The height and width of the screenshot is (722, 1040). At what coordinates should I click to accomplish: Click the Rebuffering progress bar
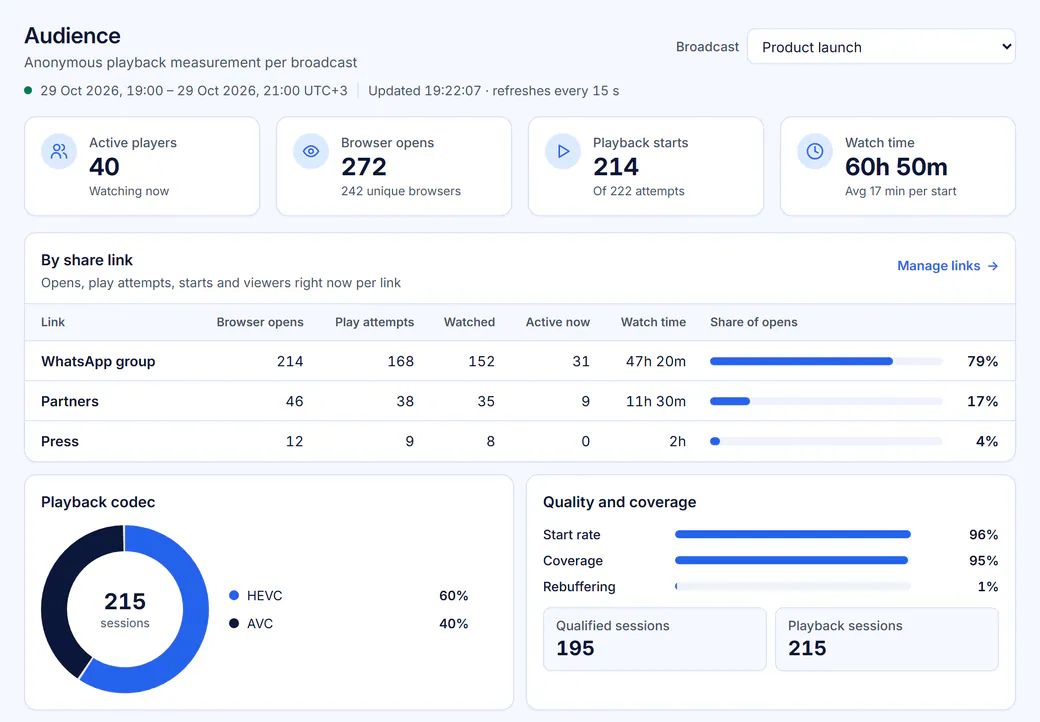click(x=793, y=586)
